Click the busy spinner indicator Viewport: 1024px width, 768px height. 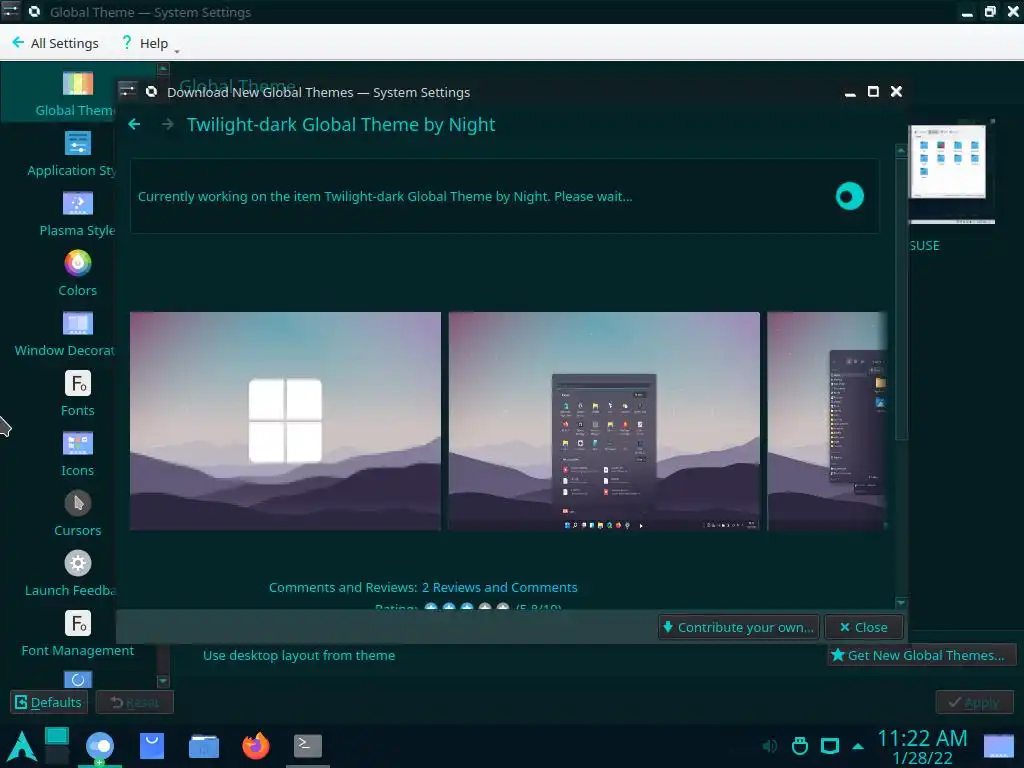click(849, 196)
